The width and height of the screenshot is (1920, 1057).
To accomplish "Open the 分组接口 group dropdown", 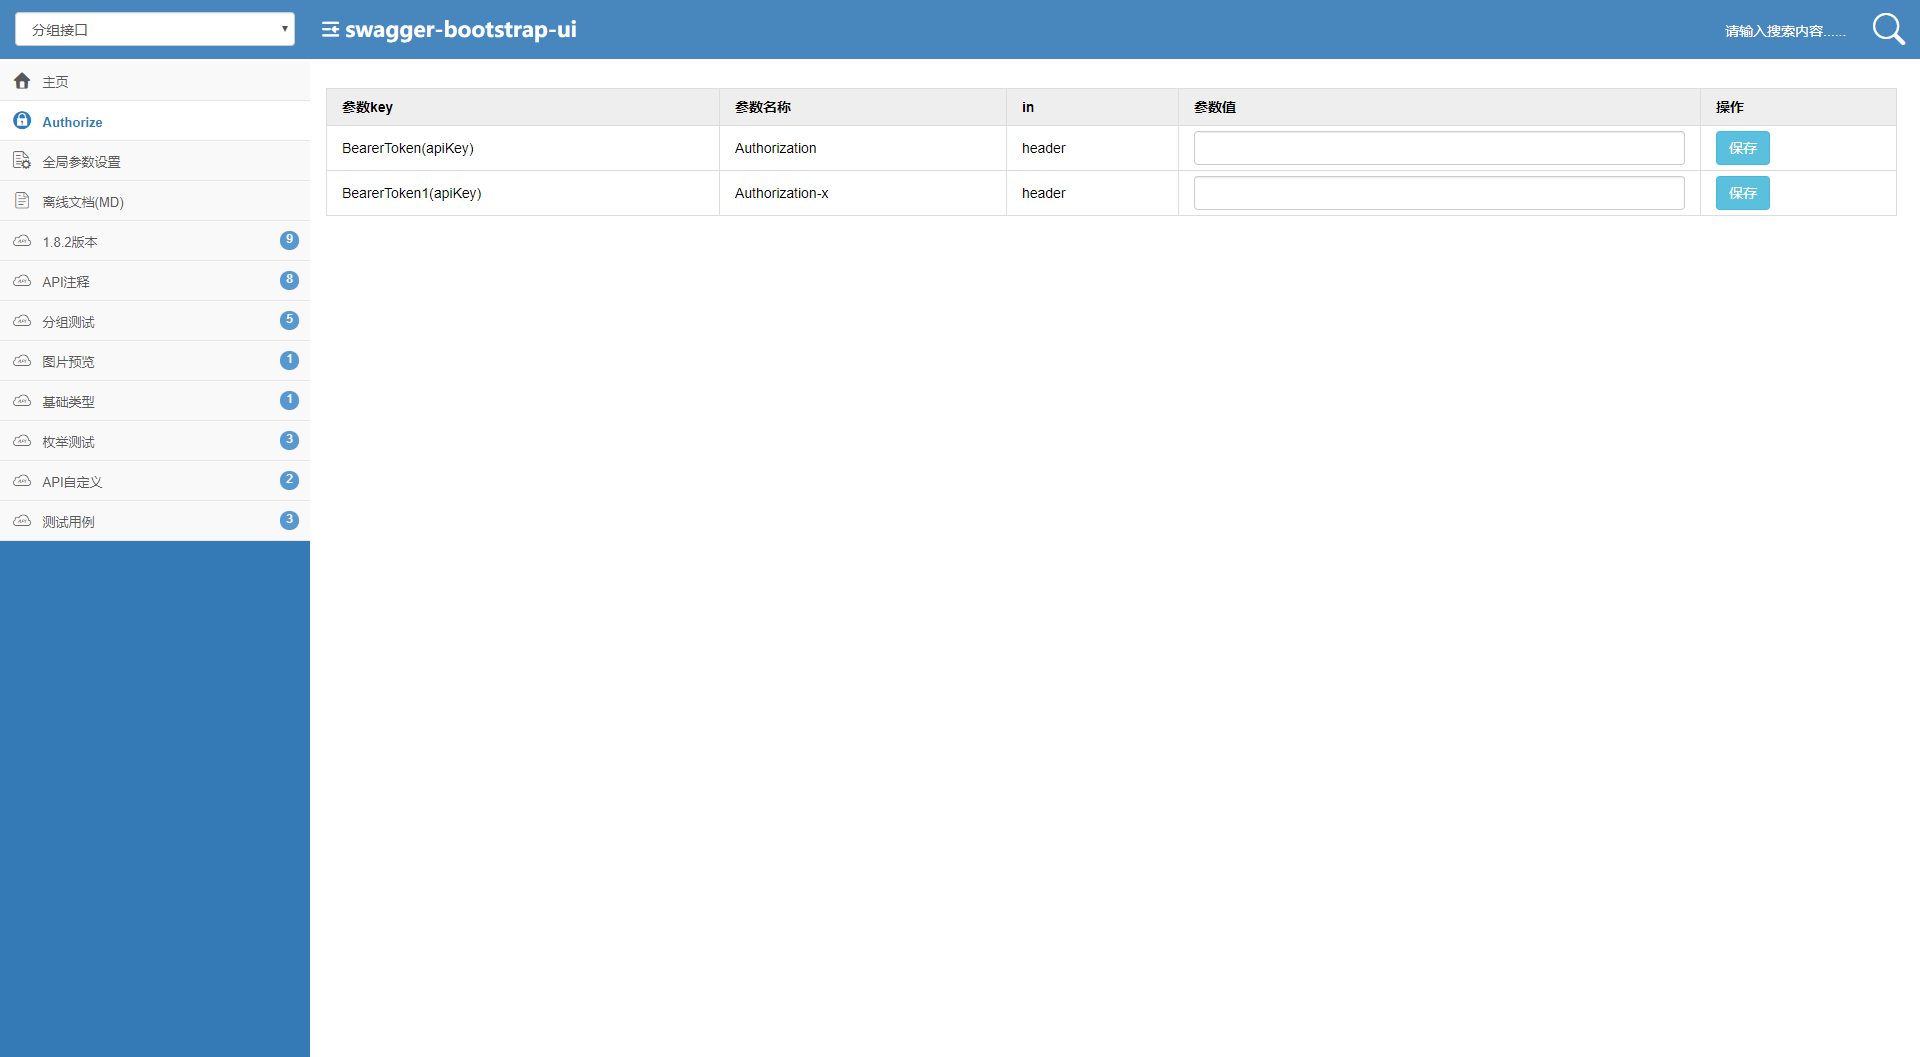I will point(155,29).
